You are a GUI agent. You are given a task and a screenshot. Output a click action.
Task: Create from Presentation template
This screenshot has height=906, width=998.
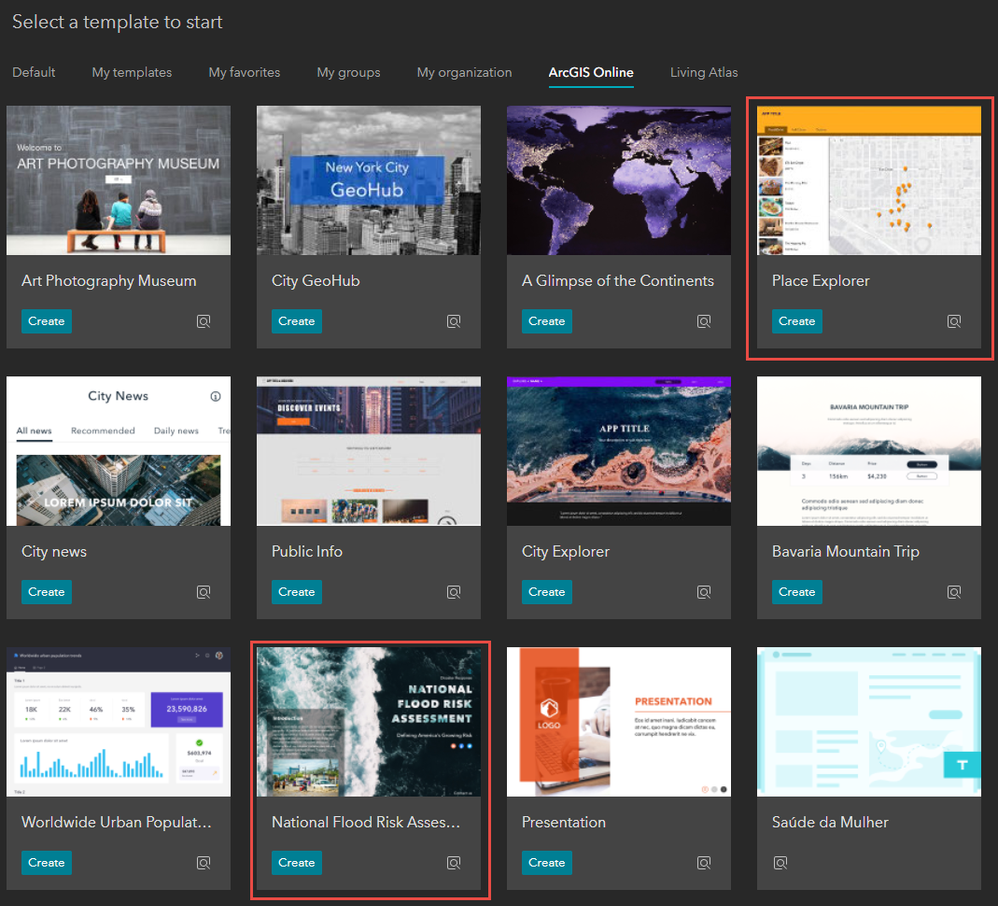point(547,863)
